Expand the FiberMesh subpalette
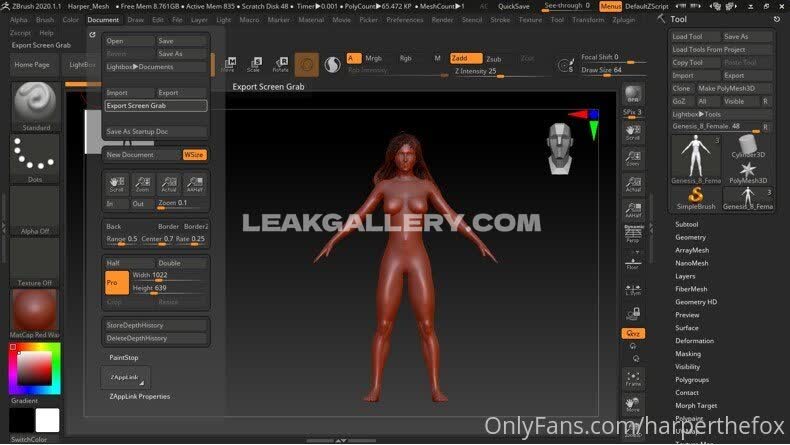Screen dimensions: 790x445 pyautogui.click(x=691, y=289)
